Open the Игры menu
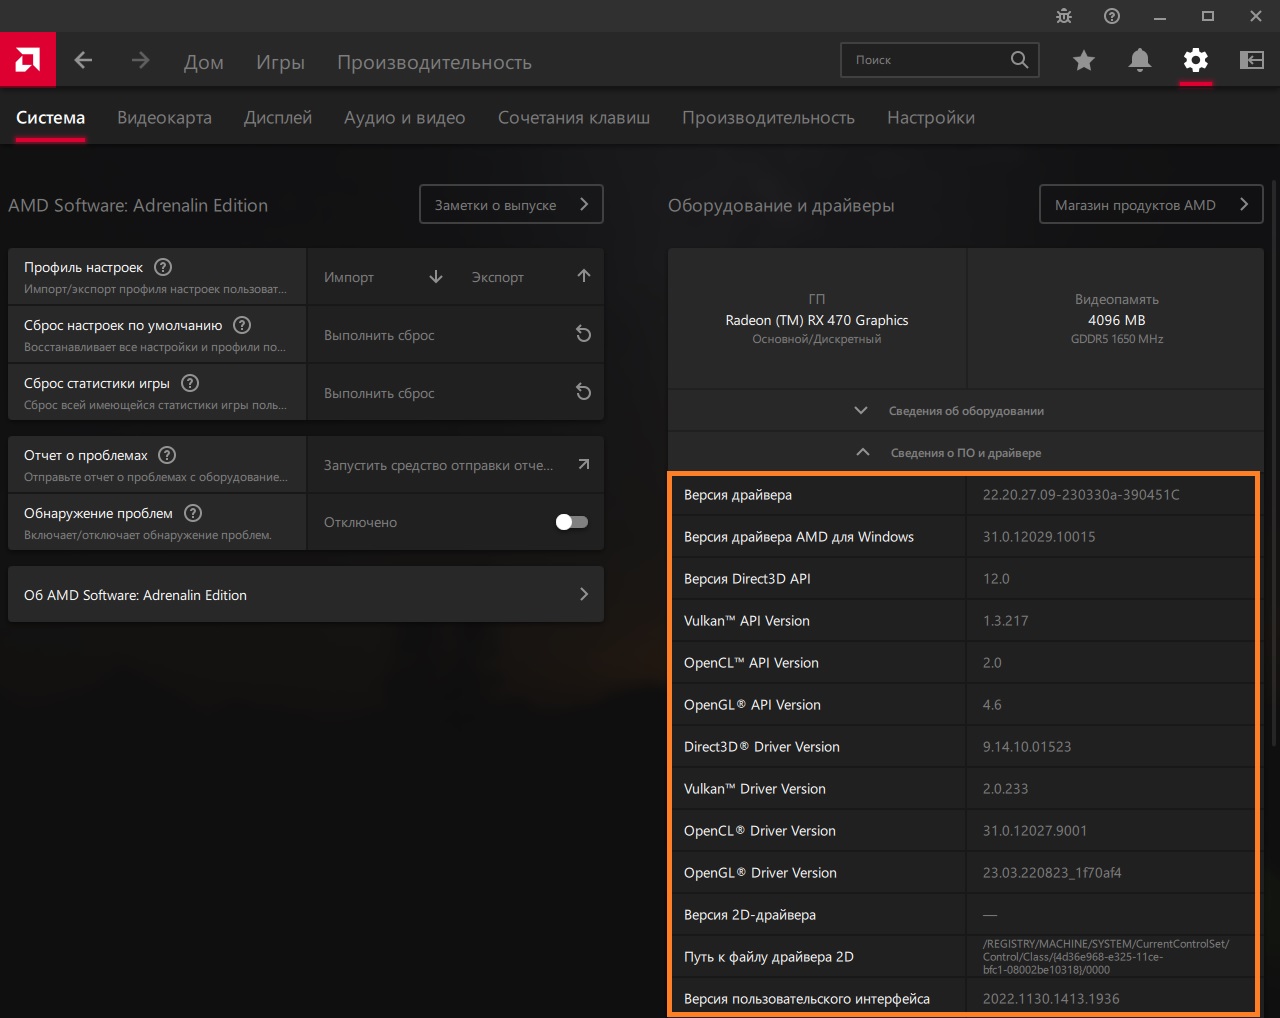 (280, 62)
